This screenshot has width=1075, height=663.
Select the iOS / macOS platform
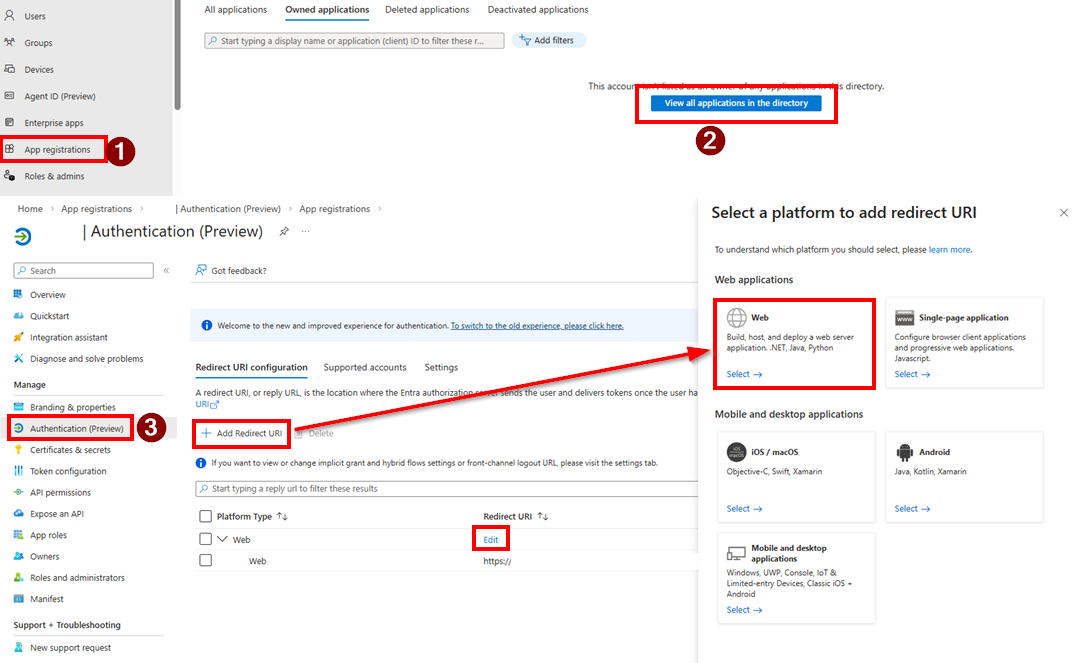pos(796,477)
